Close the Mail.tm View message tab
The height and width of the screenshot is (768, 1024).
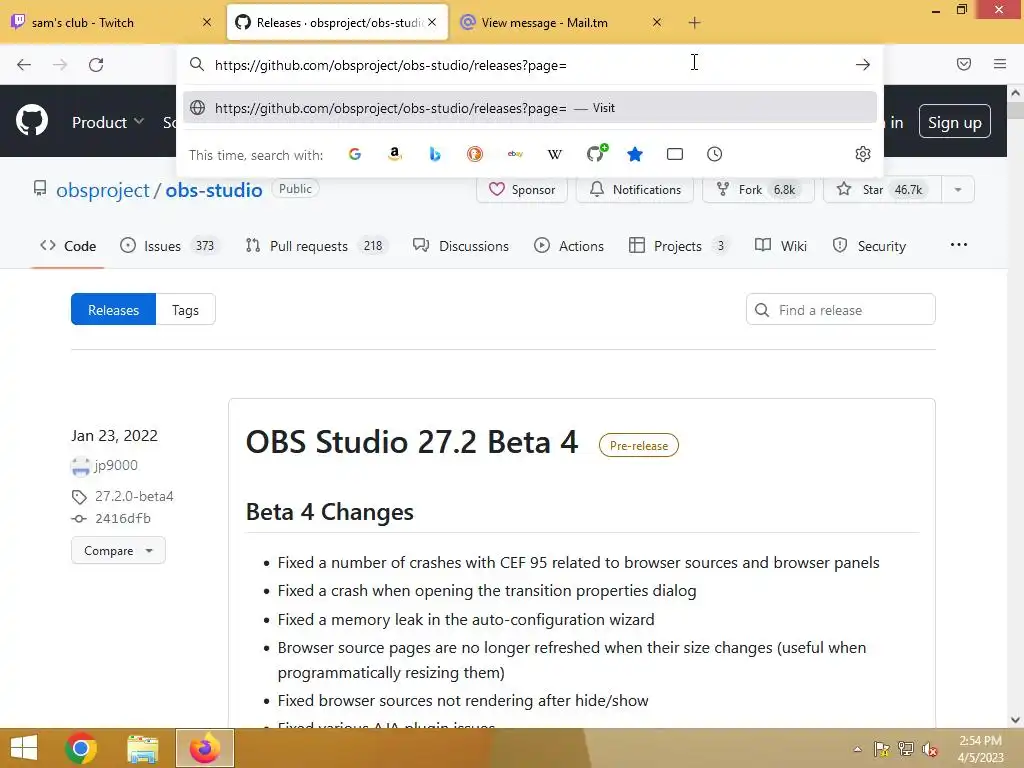[657, 22]
